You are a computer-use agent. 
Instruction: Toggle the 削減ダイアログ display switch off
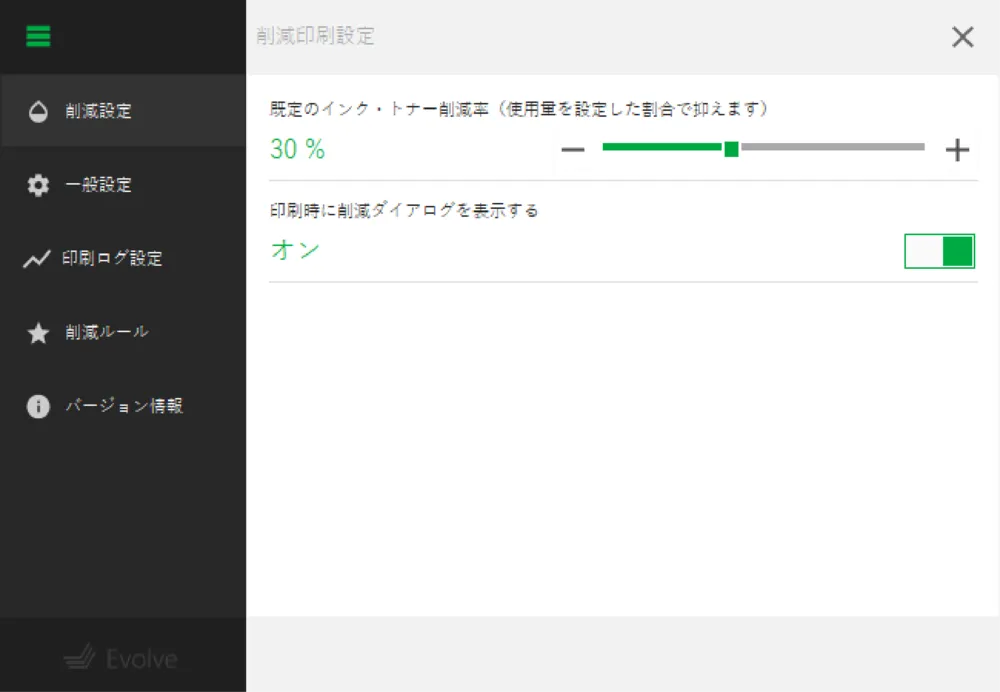[x=939, y=251]
